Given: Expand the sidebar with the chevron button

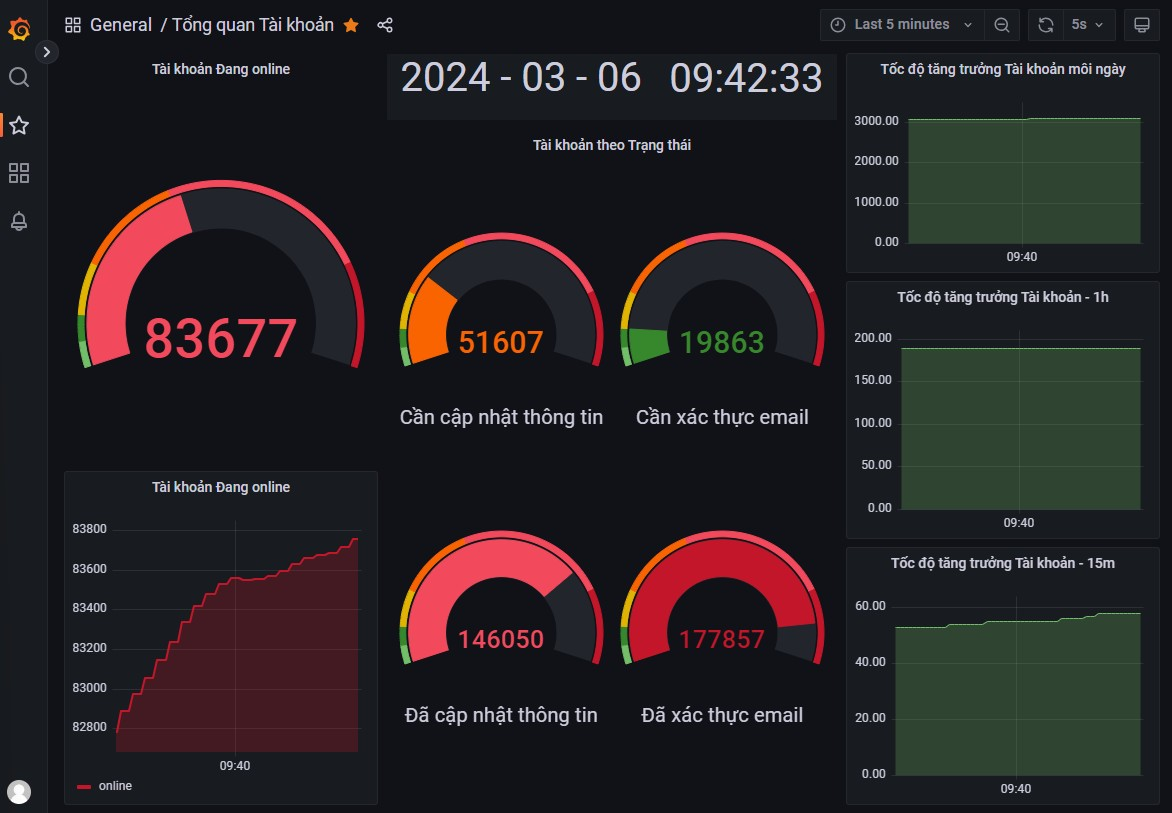Looking at the screenshot, I should coord(47,51).
